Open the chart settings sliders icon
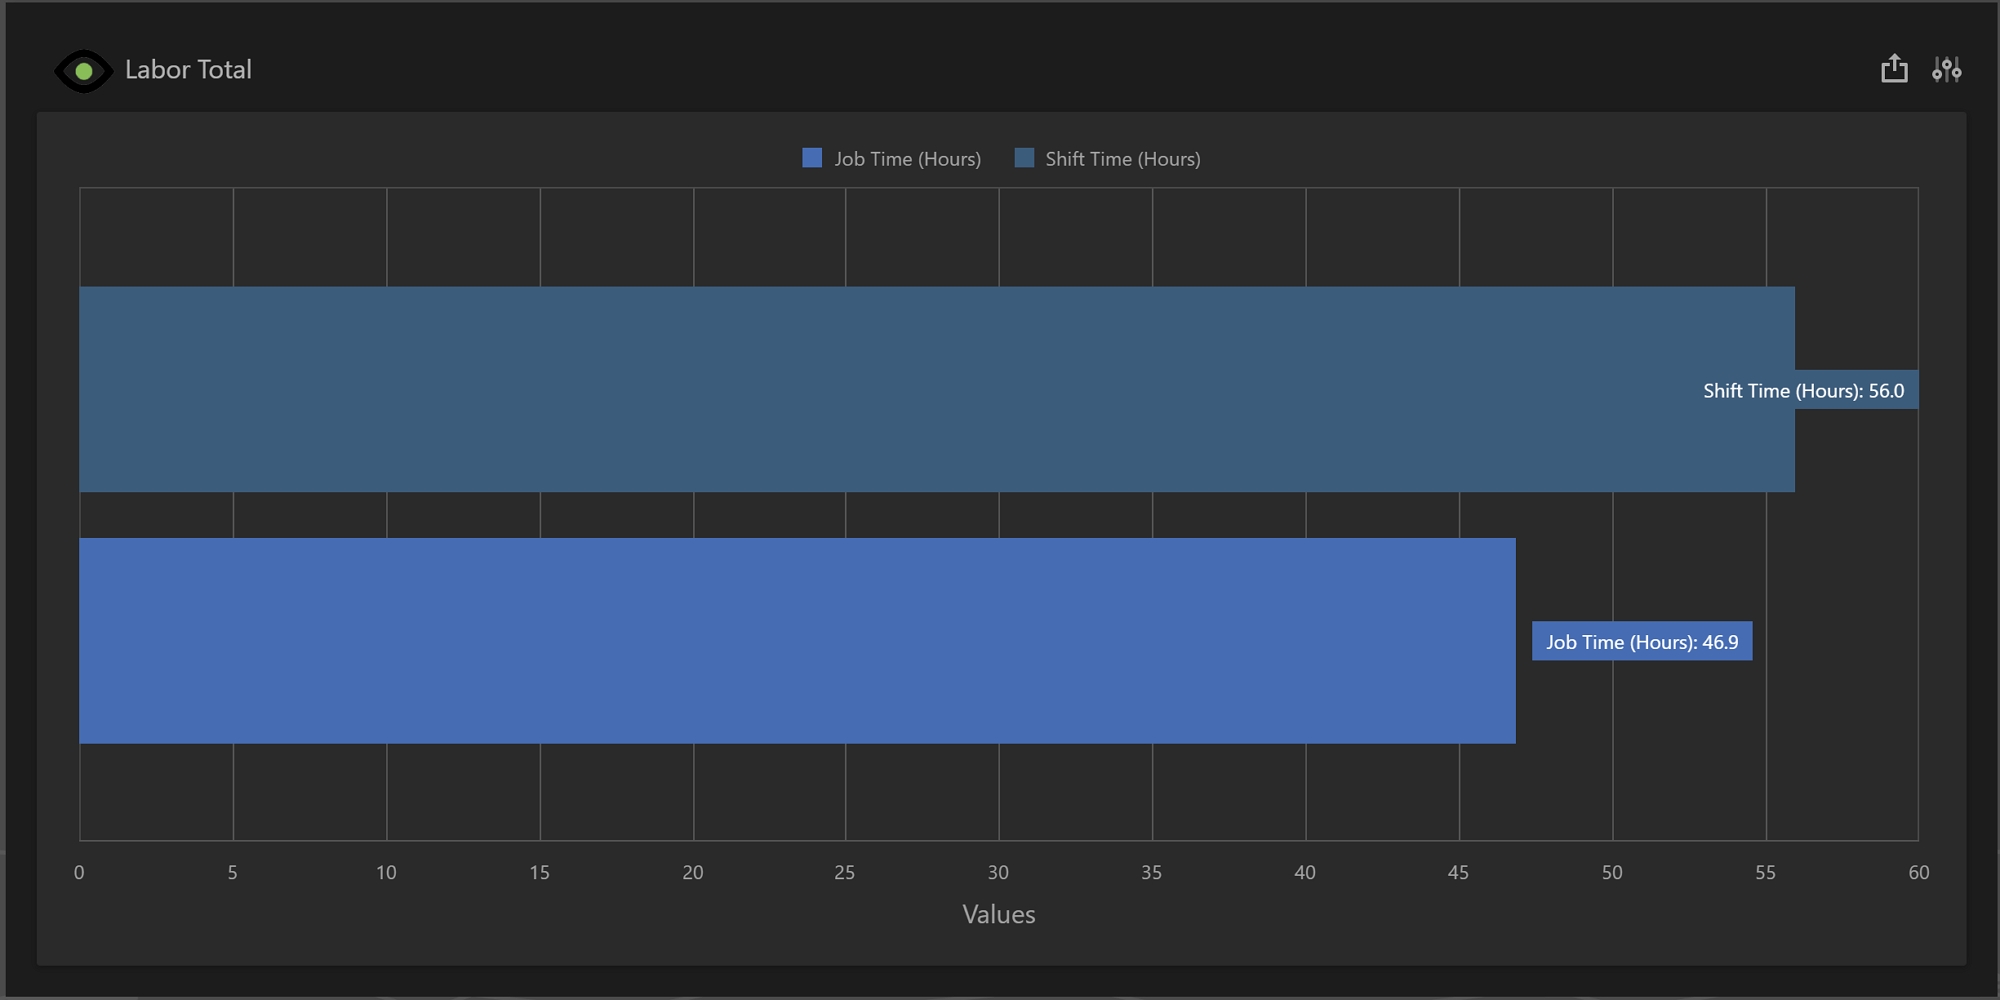 click(x=1946, y=69)
